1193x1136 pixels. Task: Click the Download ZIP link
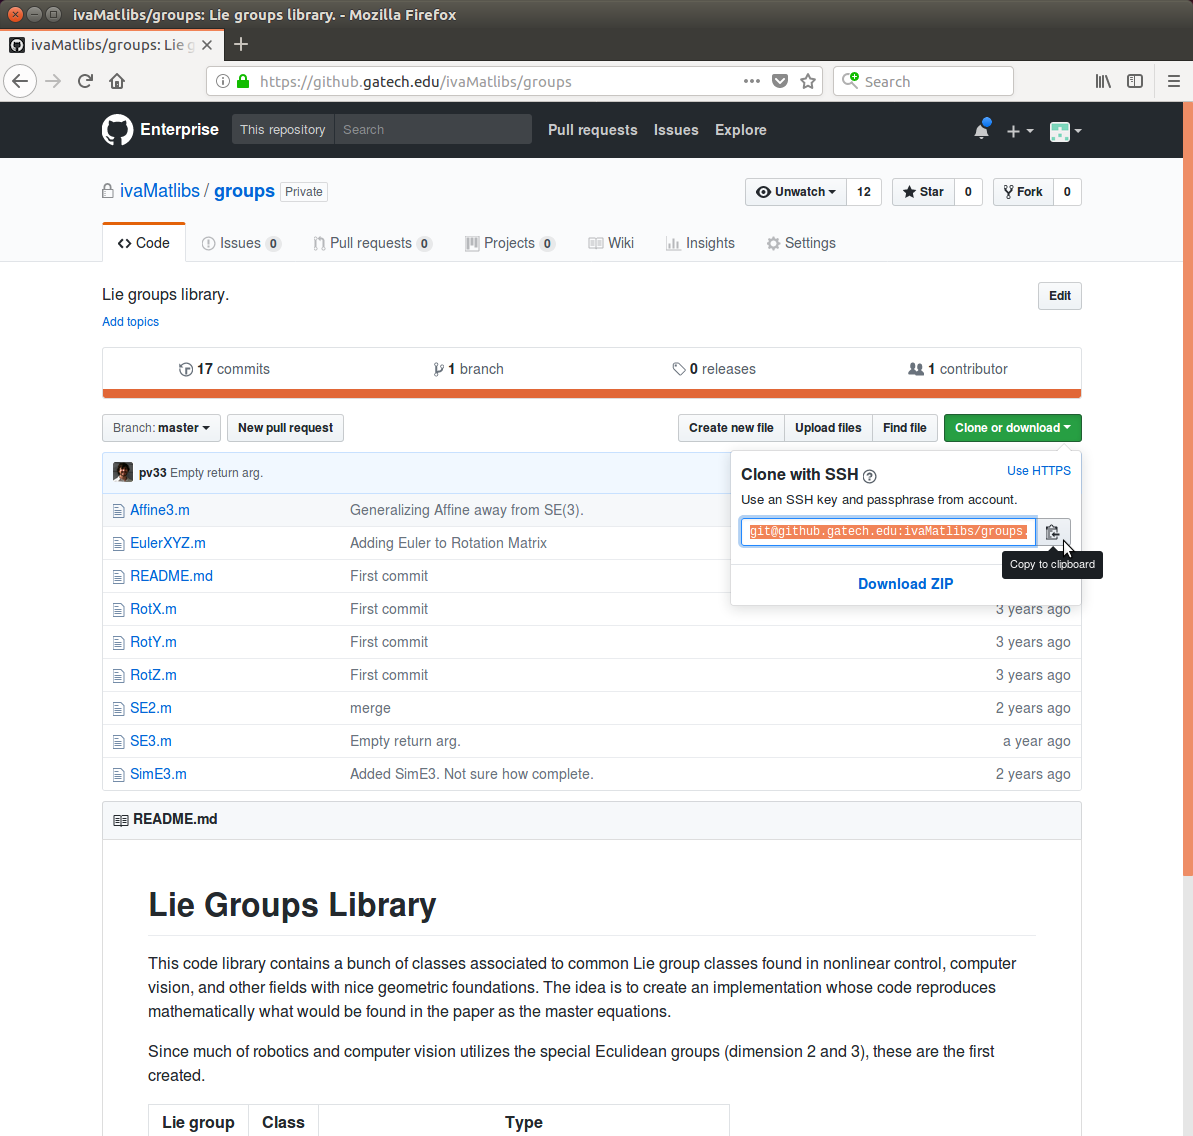click(905, 584)
